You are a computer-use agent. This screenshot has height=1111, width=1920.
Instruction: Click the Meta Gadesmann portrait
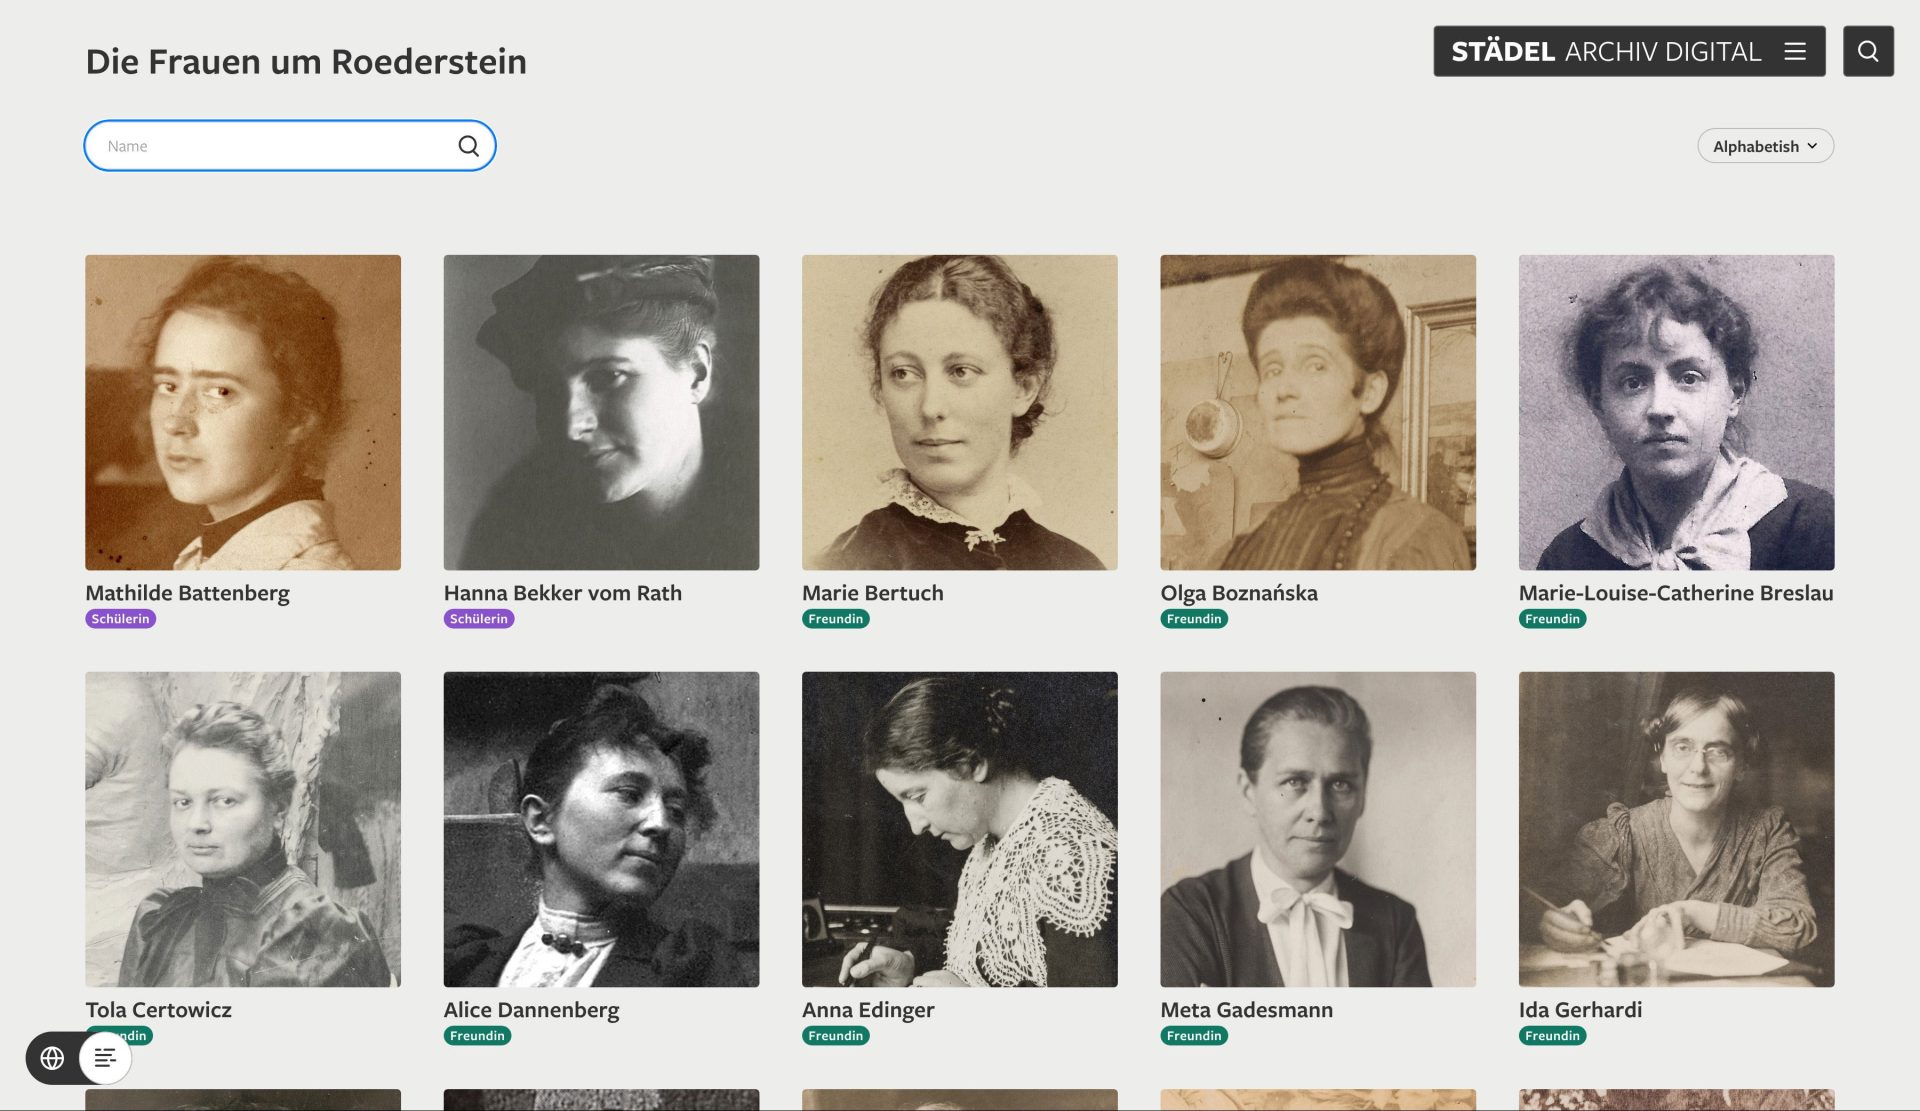pyautogui.click(x=1317, y=829)
